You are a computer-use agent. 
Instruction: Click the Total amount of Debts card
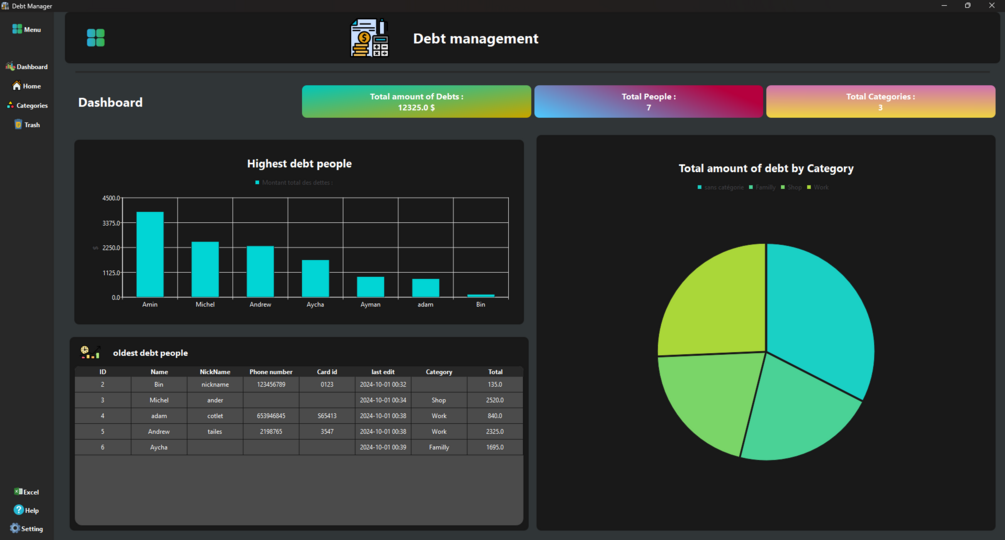[x=417, y=101]
